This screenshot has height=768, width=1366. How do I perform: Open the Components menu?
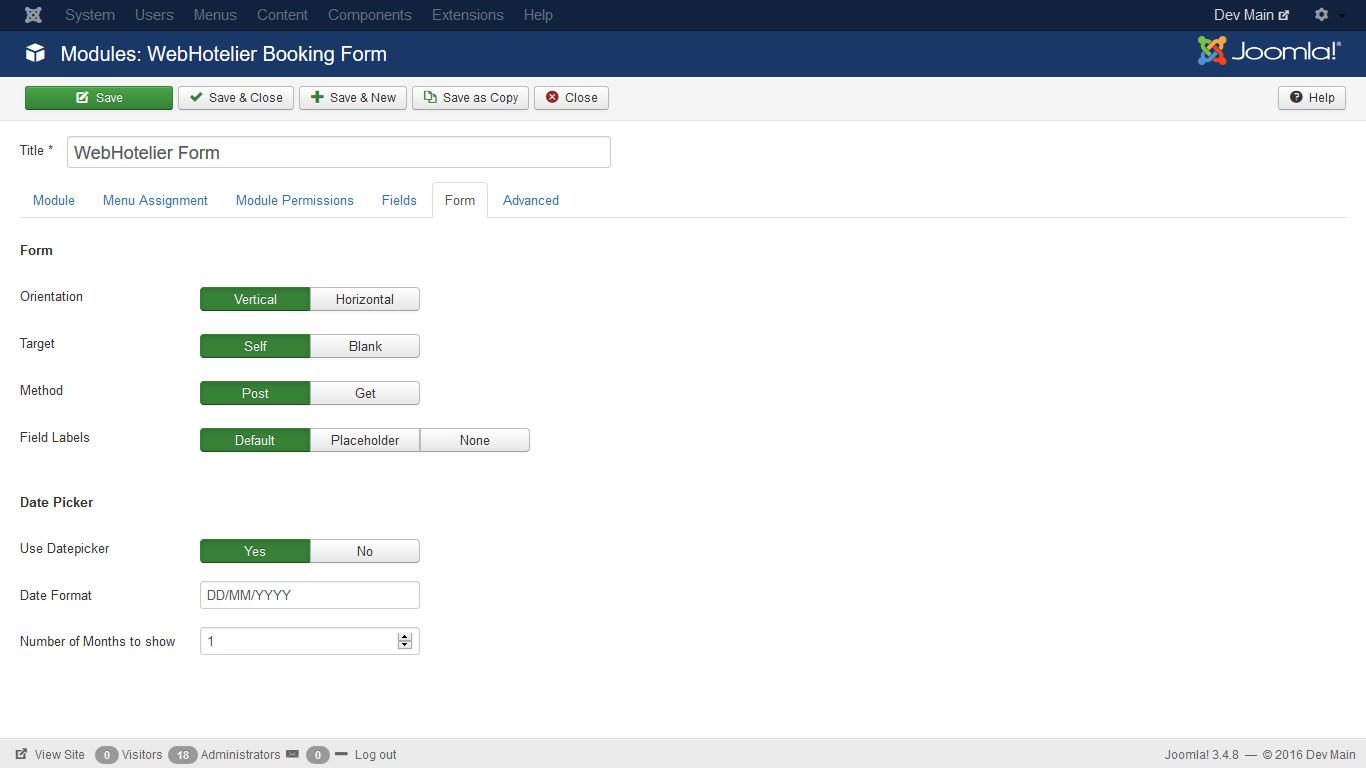point(370,15)
